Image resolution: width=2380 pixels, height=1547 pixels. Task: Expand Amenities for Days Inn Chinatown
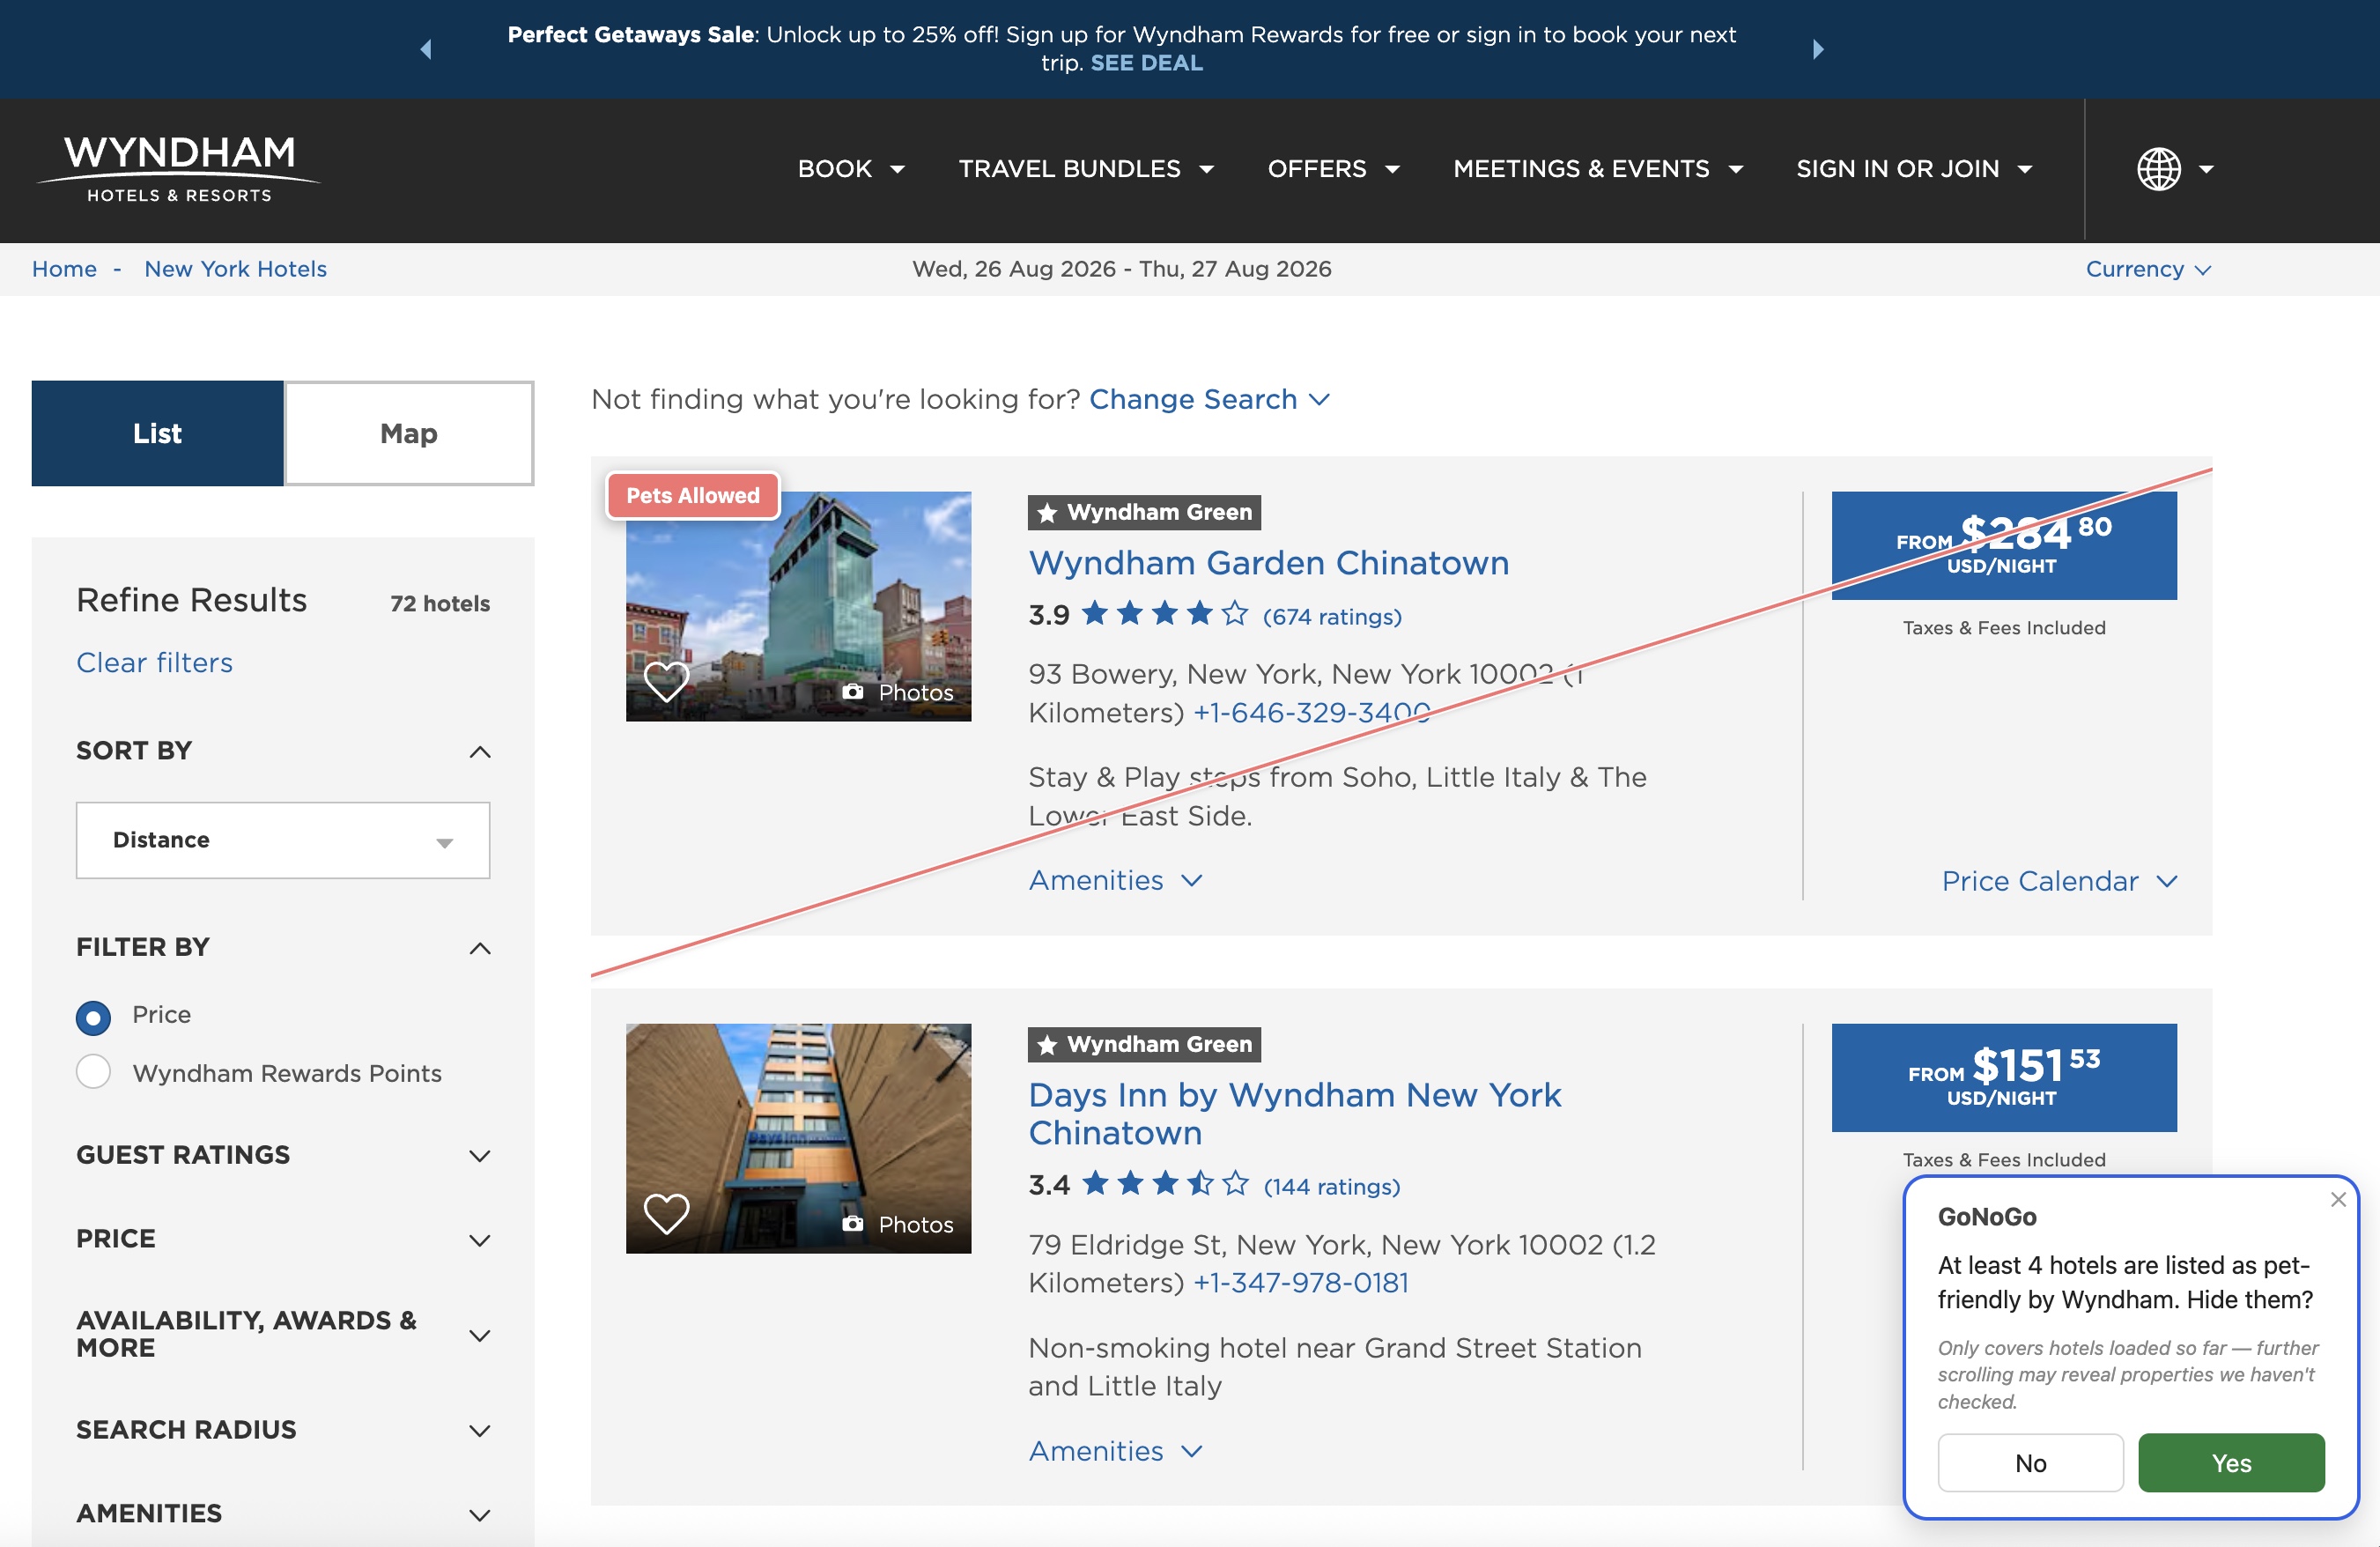[1114, 1451]
